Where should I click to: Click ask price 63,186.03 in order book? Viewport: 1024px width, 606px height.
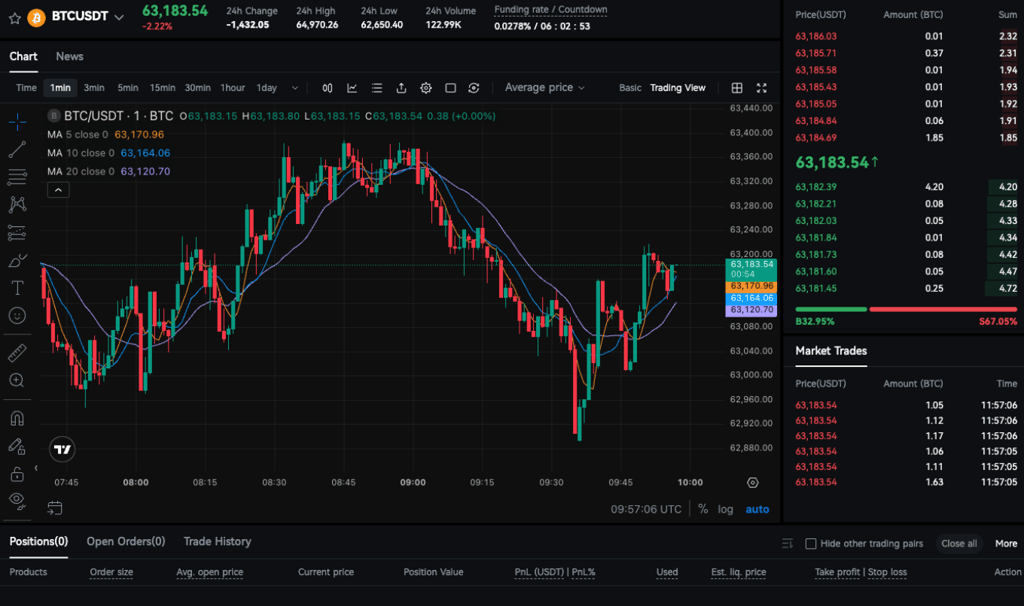[x=816, y=37]
